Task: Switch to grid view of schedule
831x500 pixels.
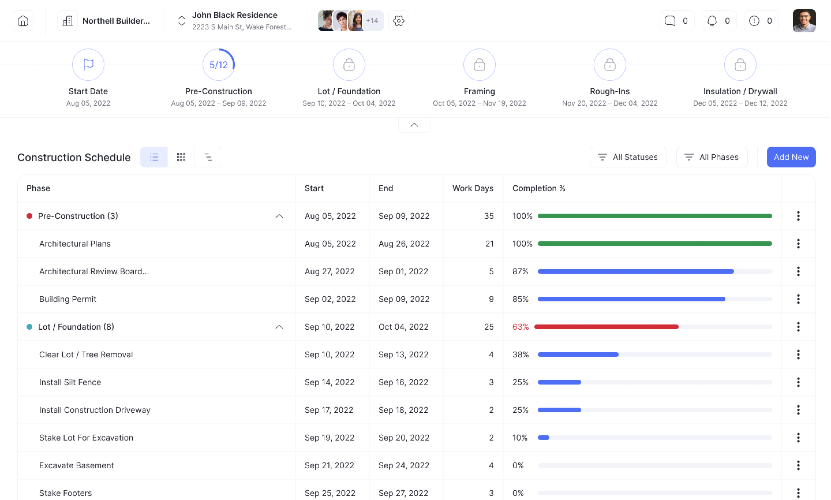Action: [x=181, y=157]
